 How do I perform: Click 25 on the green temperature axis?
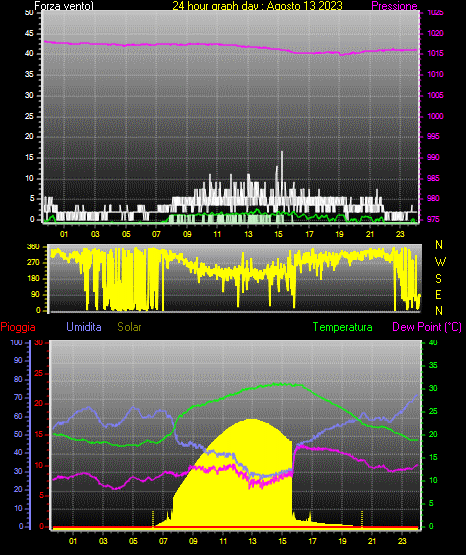(433, 411)
